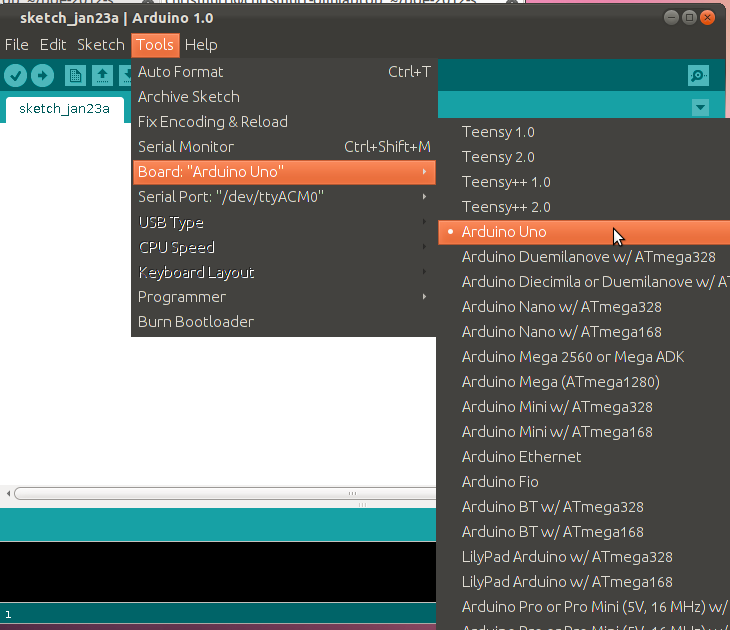Expand the CPU Speed submenu
This screenshot has width=730, height=630.
284,247
